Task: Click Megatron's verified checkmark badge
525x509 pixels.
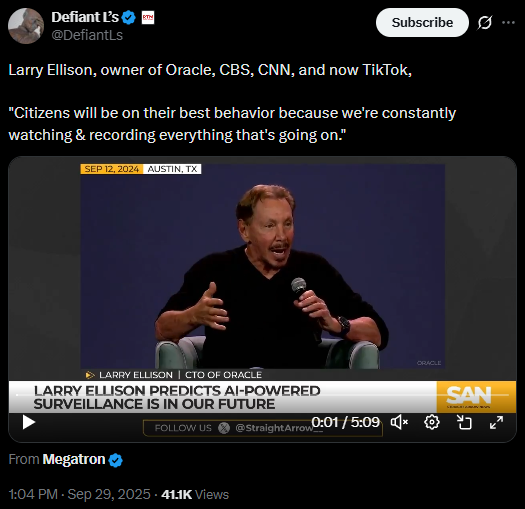Action: 116,460
